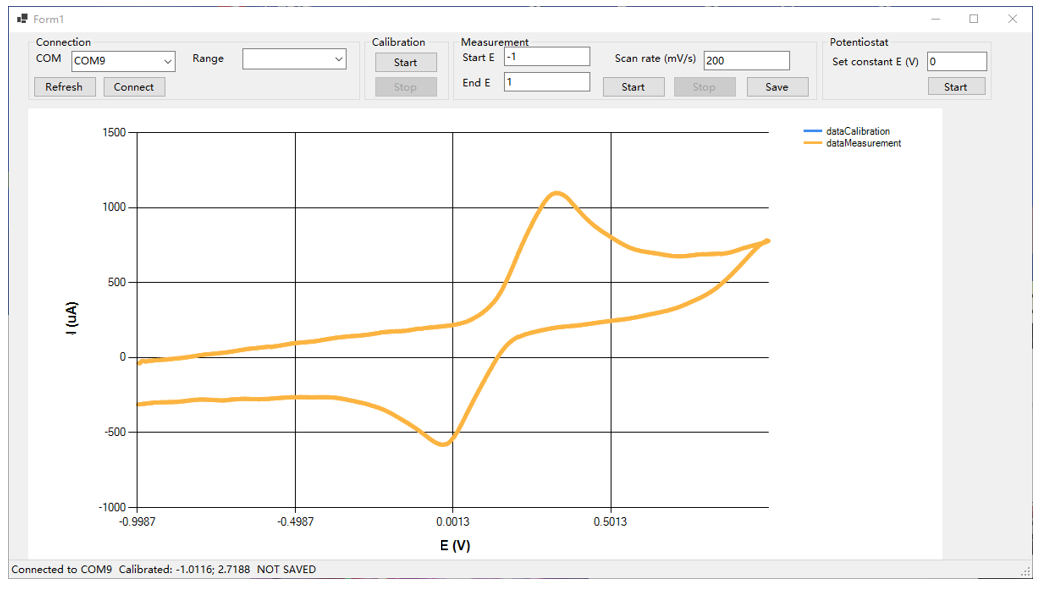Minimize the Form1 window
The width and height of the screenshot is (1038, 594).
pos(935,19)
